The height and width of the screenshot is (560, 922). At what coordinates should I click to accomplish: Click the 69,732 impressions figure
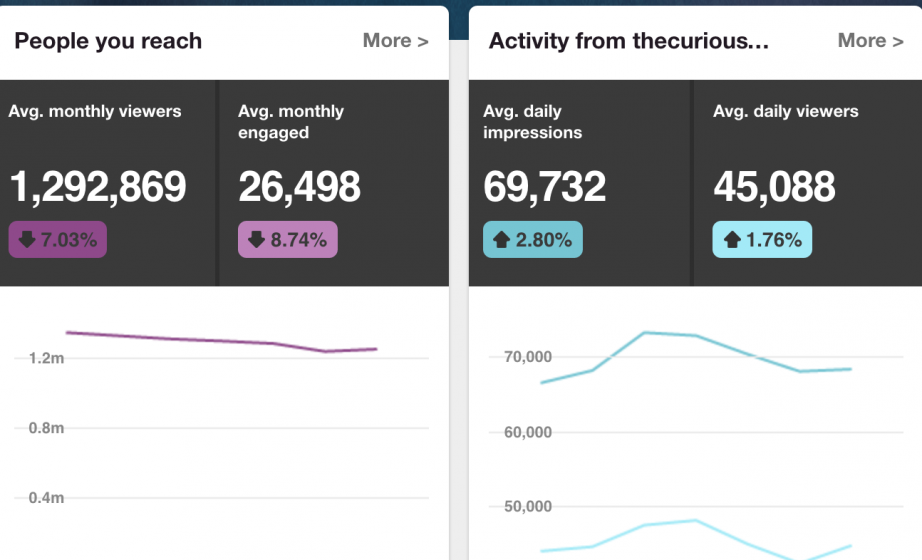(544, 187)
